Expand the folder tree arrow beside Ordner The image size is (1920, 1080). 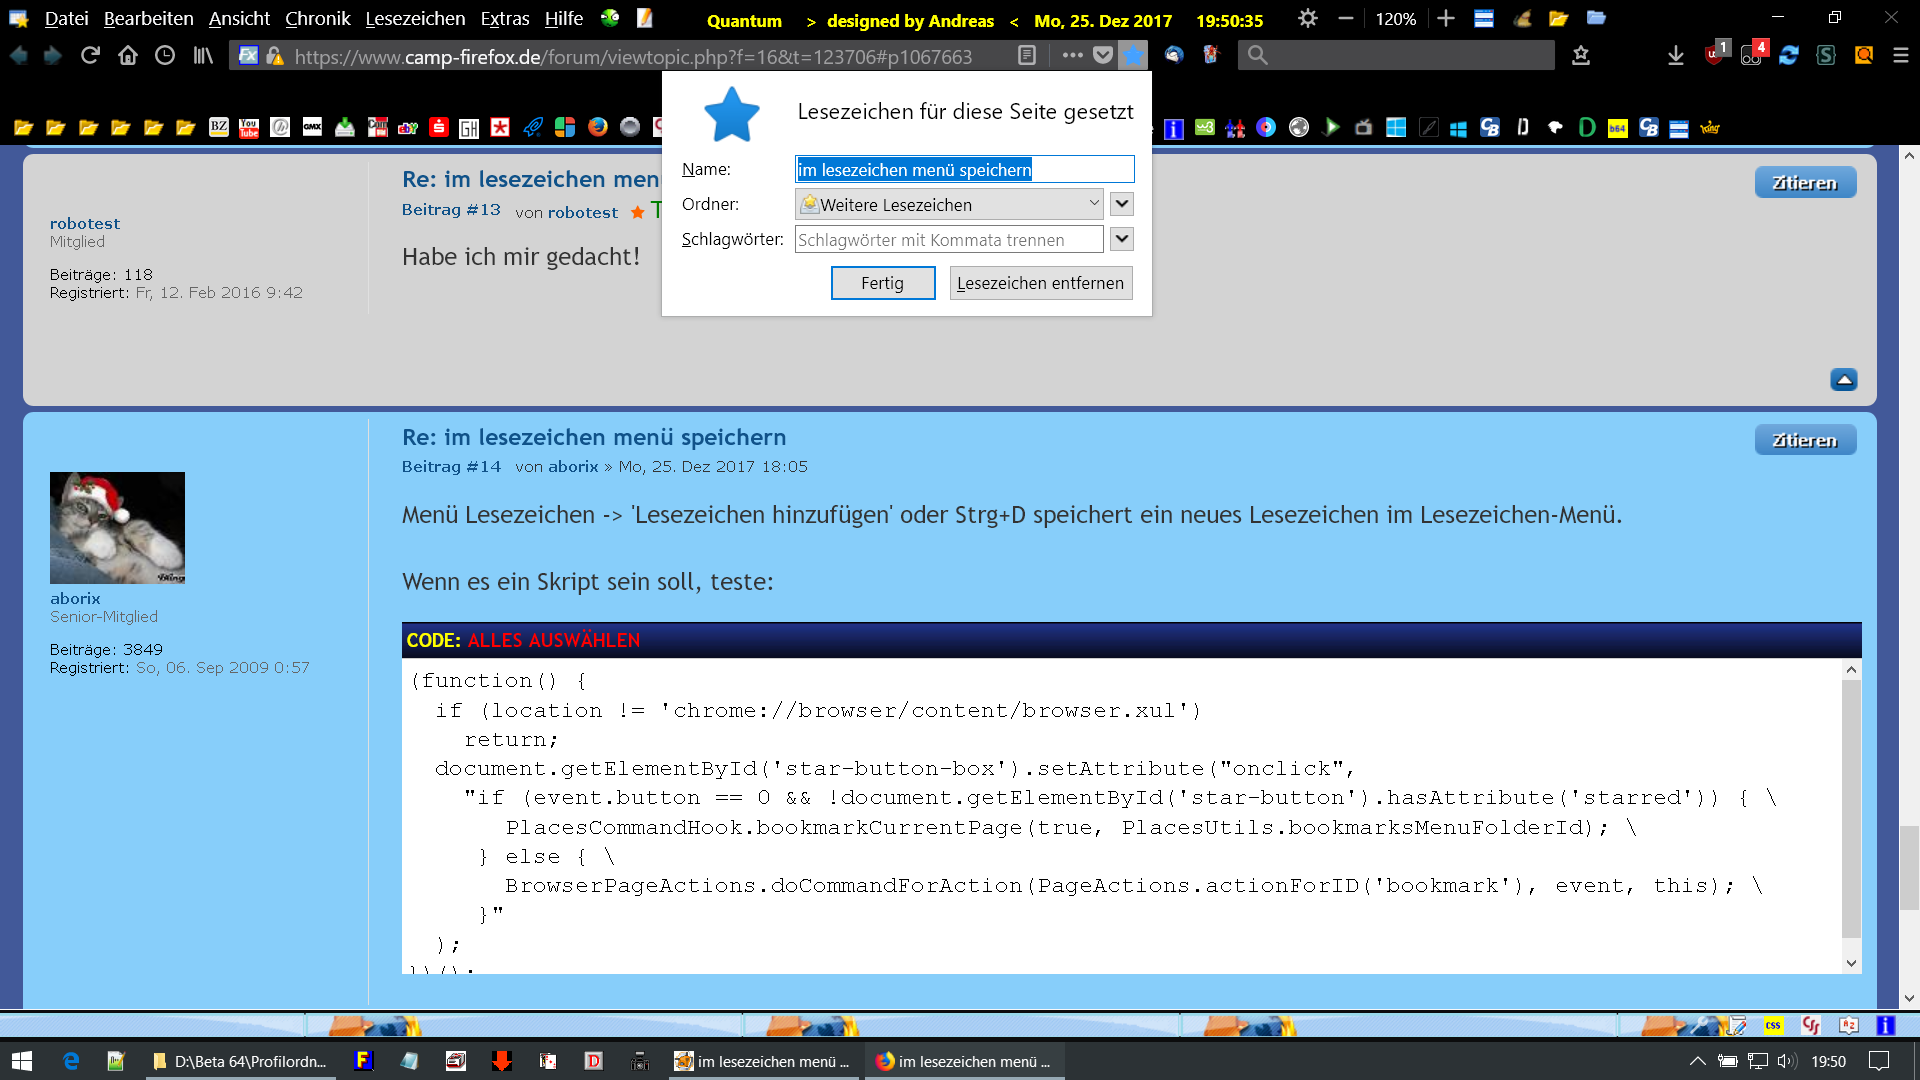coord(1122,204)
